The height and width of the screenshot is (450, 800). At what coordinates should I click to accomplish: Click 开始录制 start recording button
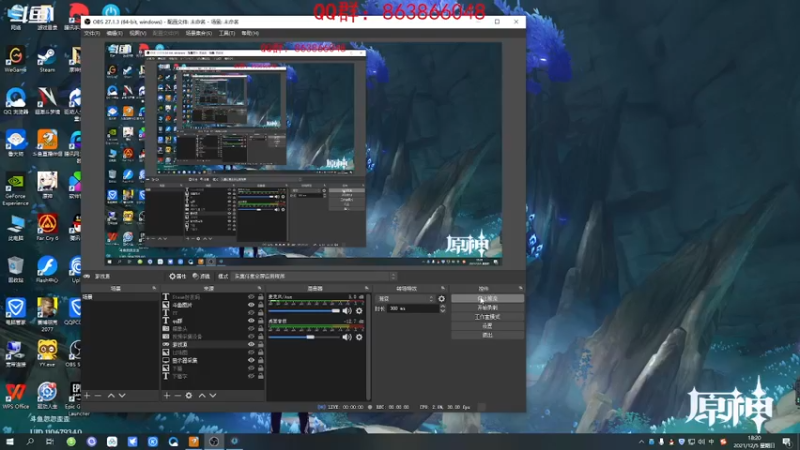tap(487, 308)
